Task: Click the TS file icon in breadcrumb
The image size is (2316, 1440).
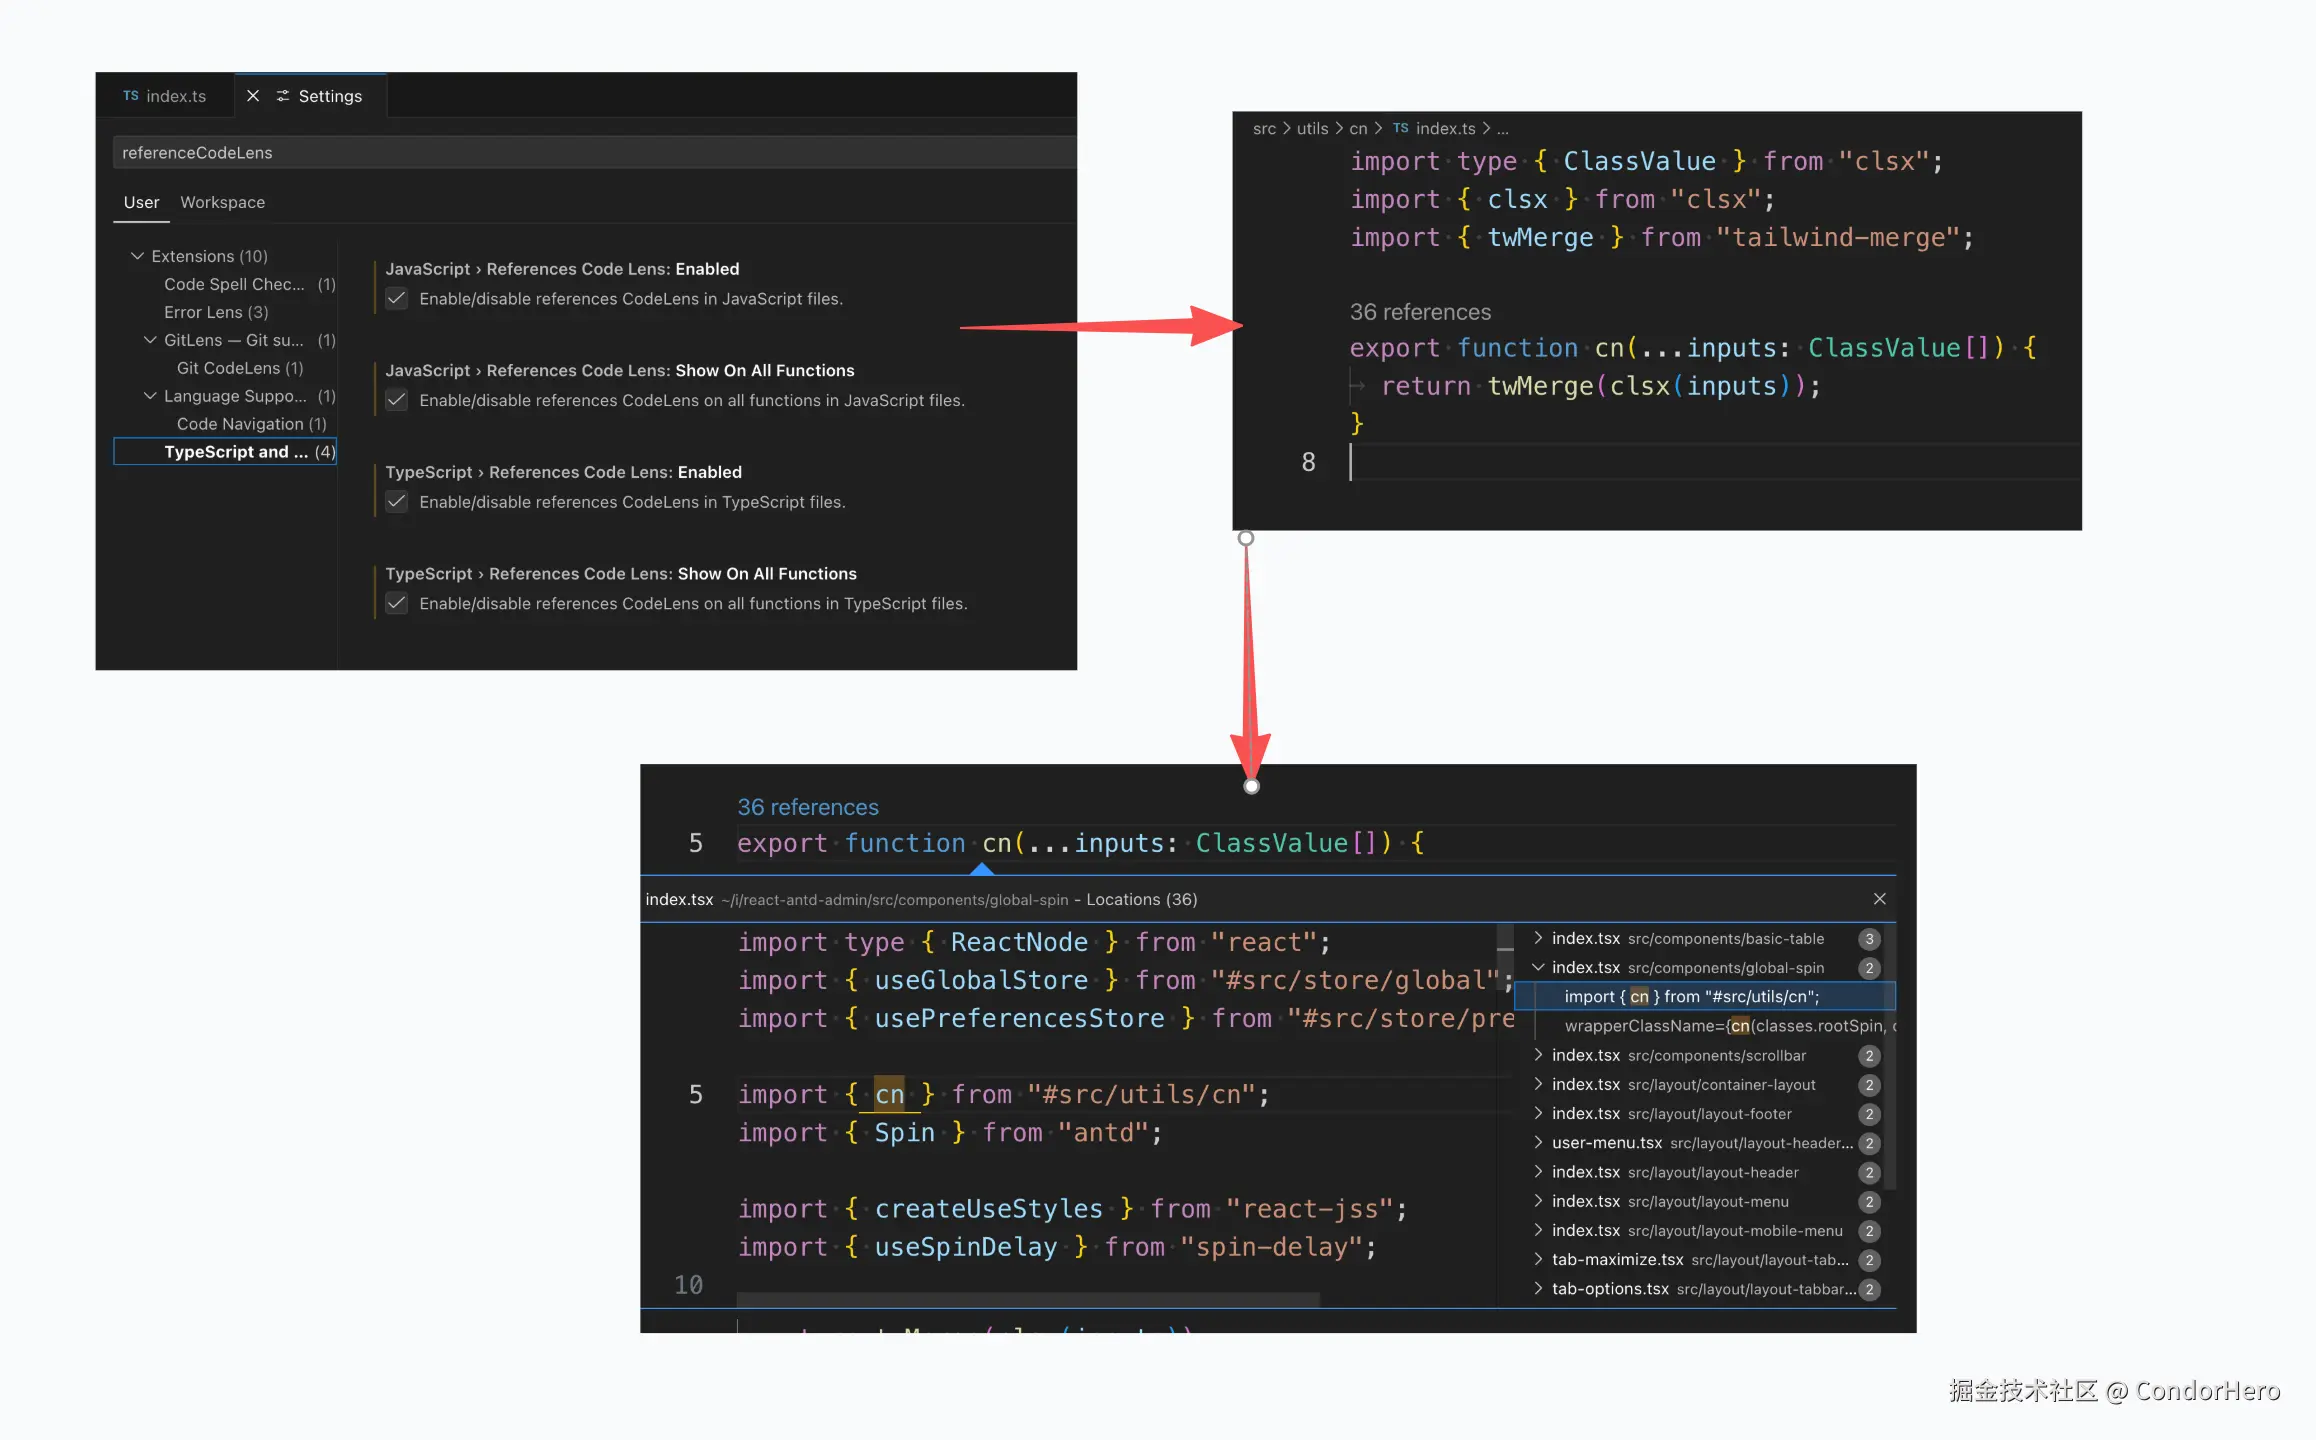Action: [1401, 129]
